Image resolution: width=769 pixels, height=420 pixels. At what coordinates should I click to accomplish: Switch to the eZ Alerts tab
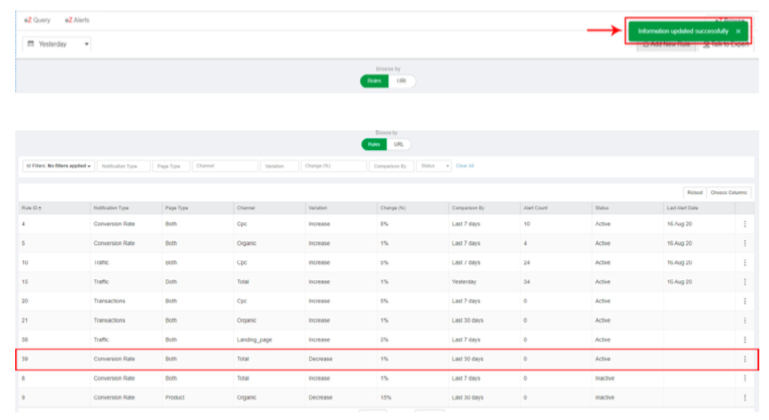(77, 20)
